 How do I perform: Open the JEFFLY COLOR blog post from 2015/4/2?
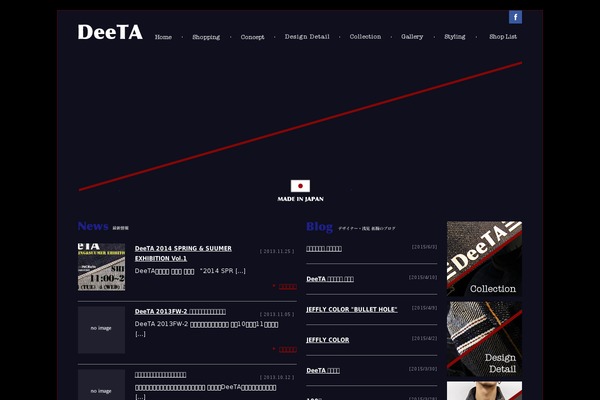point(328,340)
